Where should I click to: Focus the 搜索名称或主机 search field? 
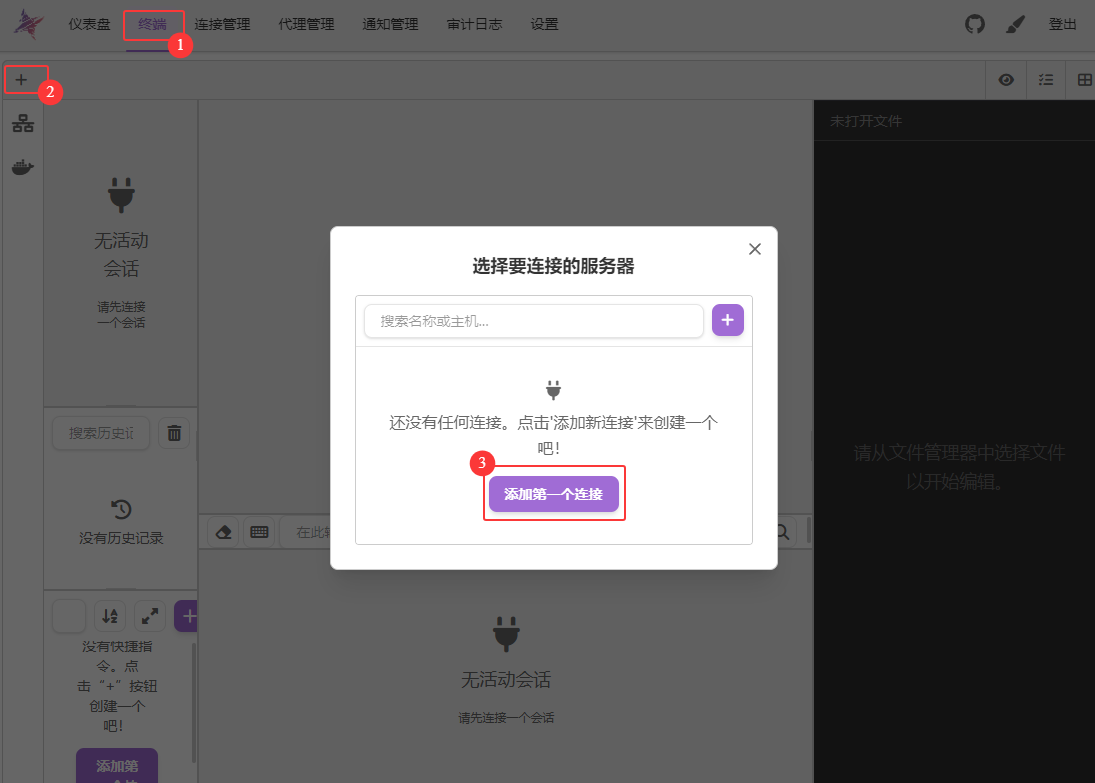(x=534, y=321)
